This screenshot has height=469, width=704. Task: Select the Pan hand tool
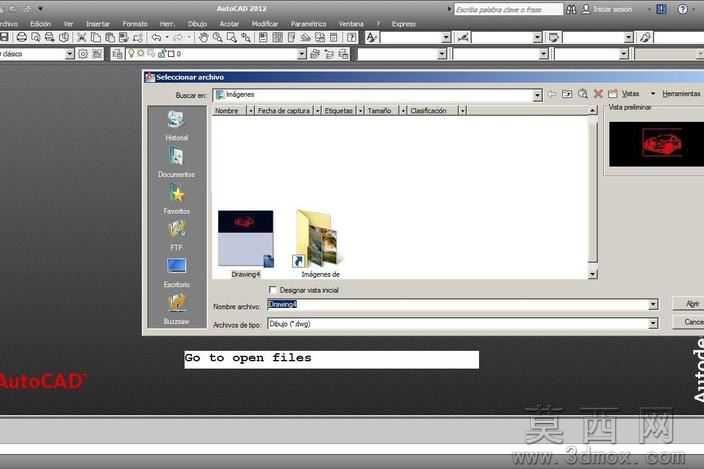pos(203,37)
